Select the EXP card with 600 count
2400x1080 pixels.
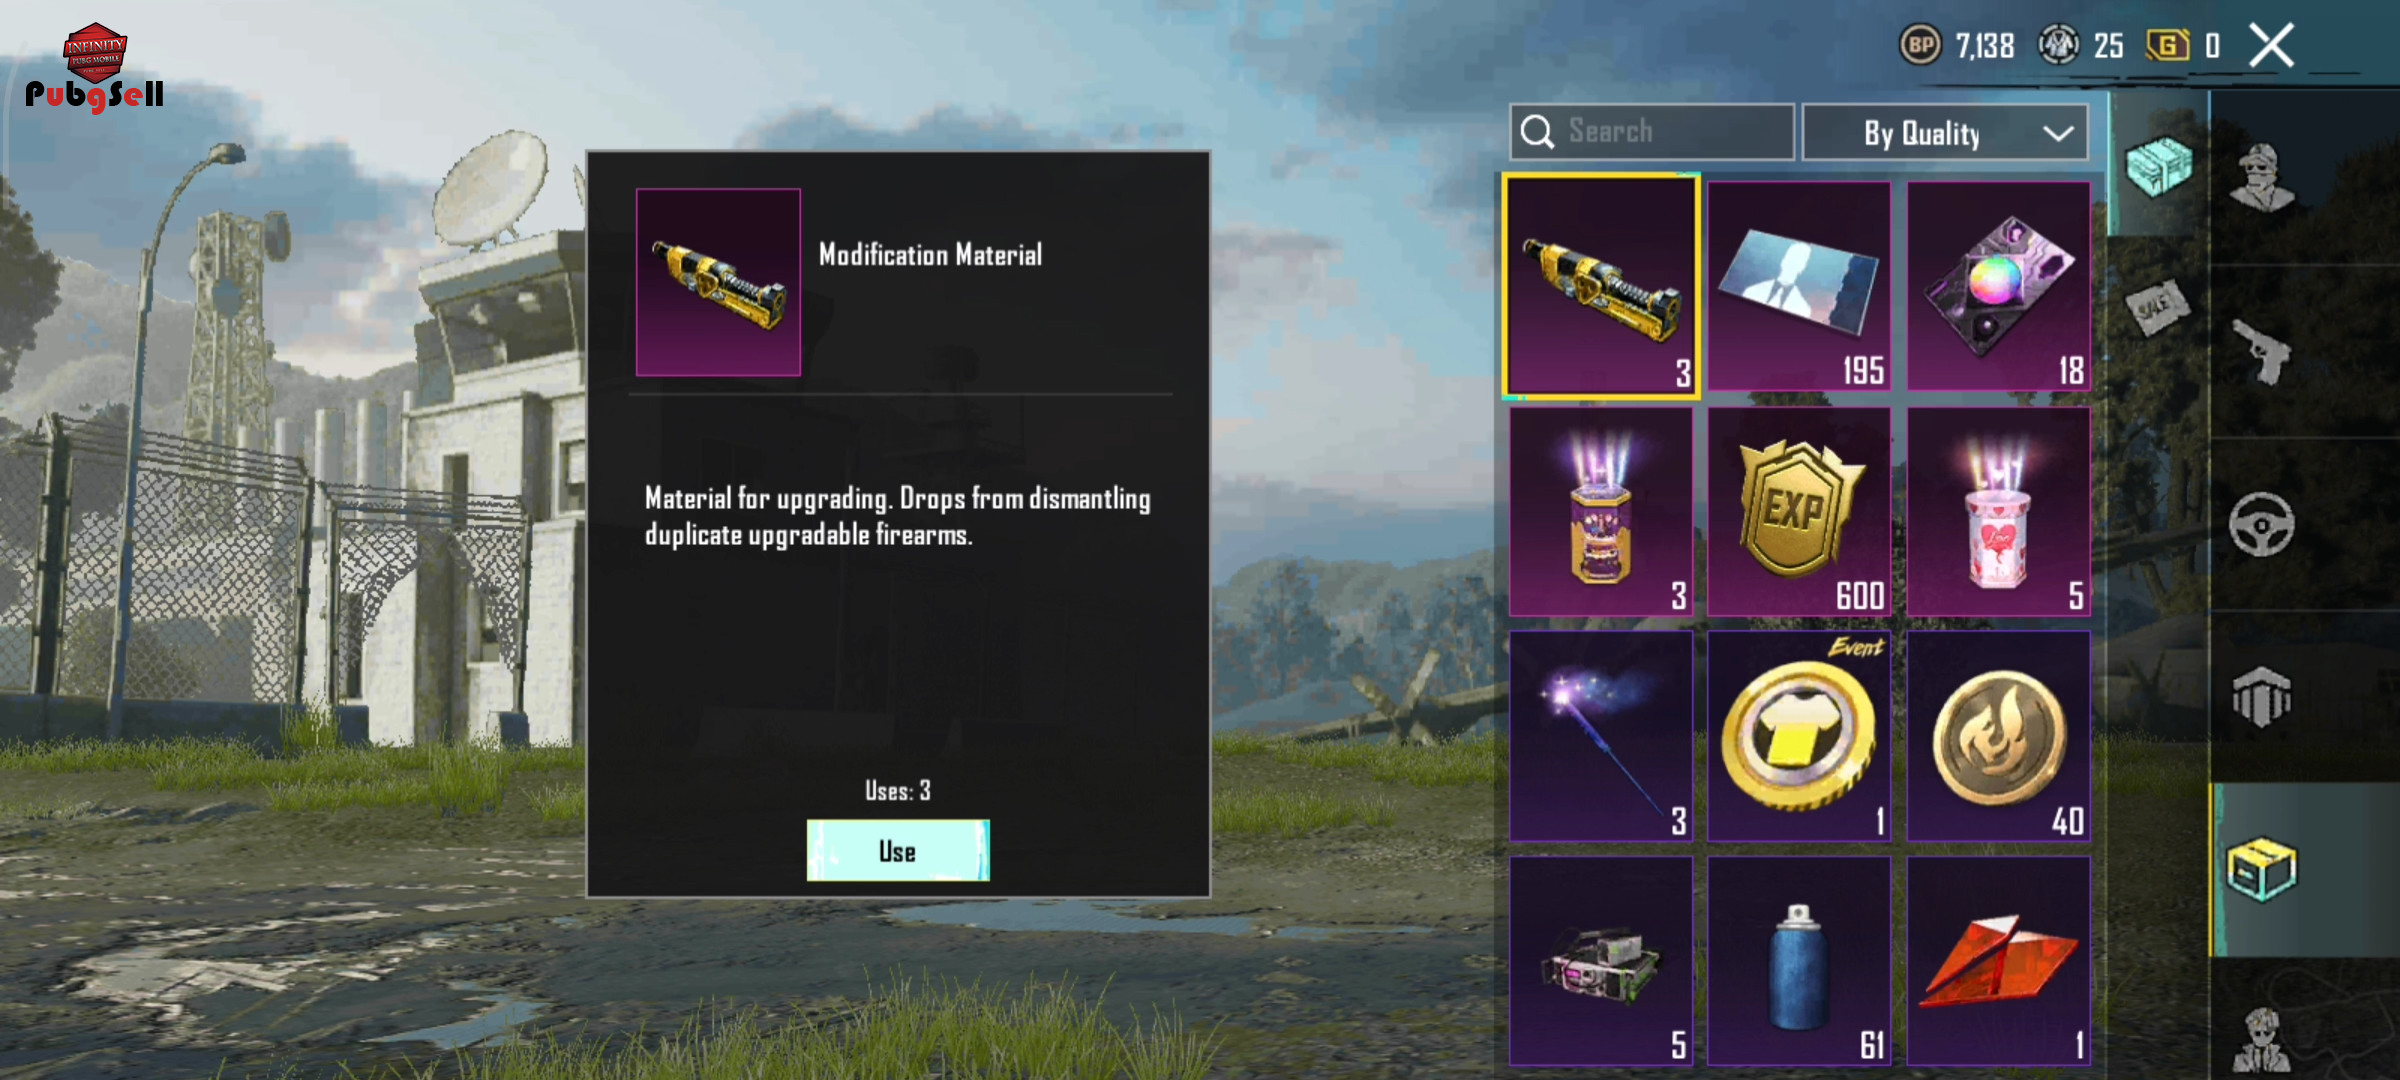1799,511
